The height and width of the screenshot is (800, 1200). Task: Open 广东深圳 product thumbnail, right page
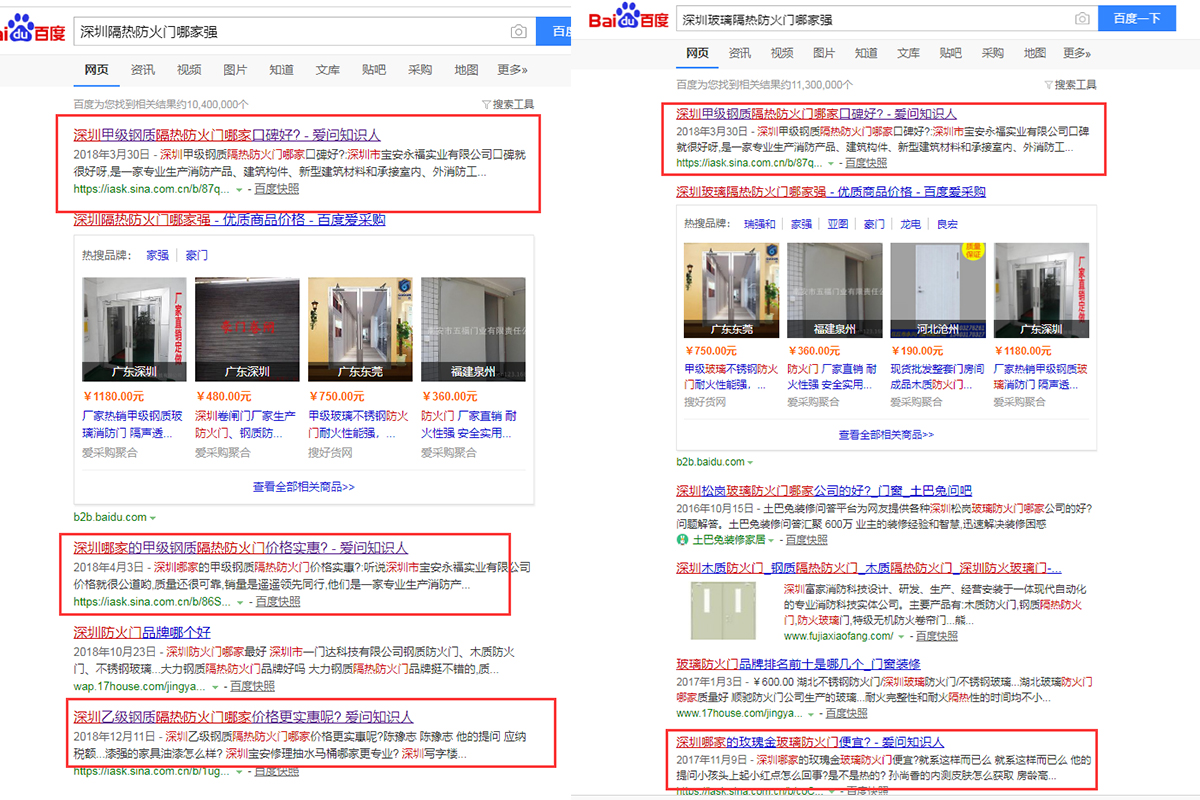1042,290
